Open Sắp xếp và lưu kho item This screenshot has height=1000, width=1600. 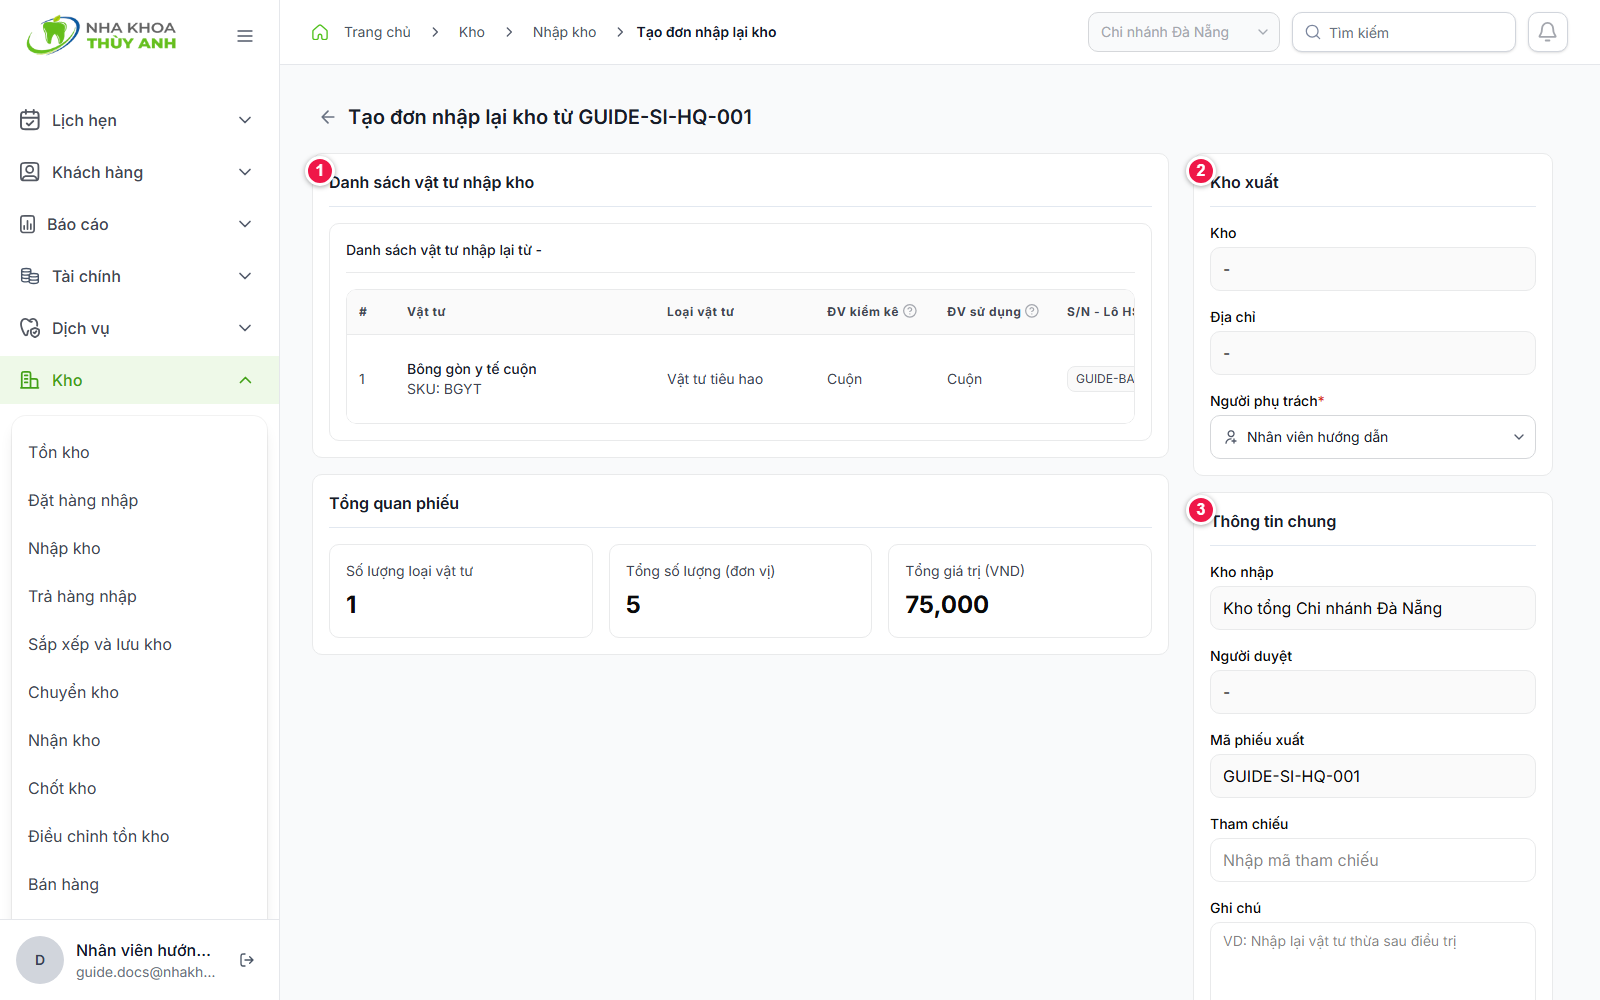coord(139,644)
